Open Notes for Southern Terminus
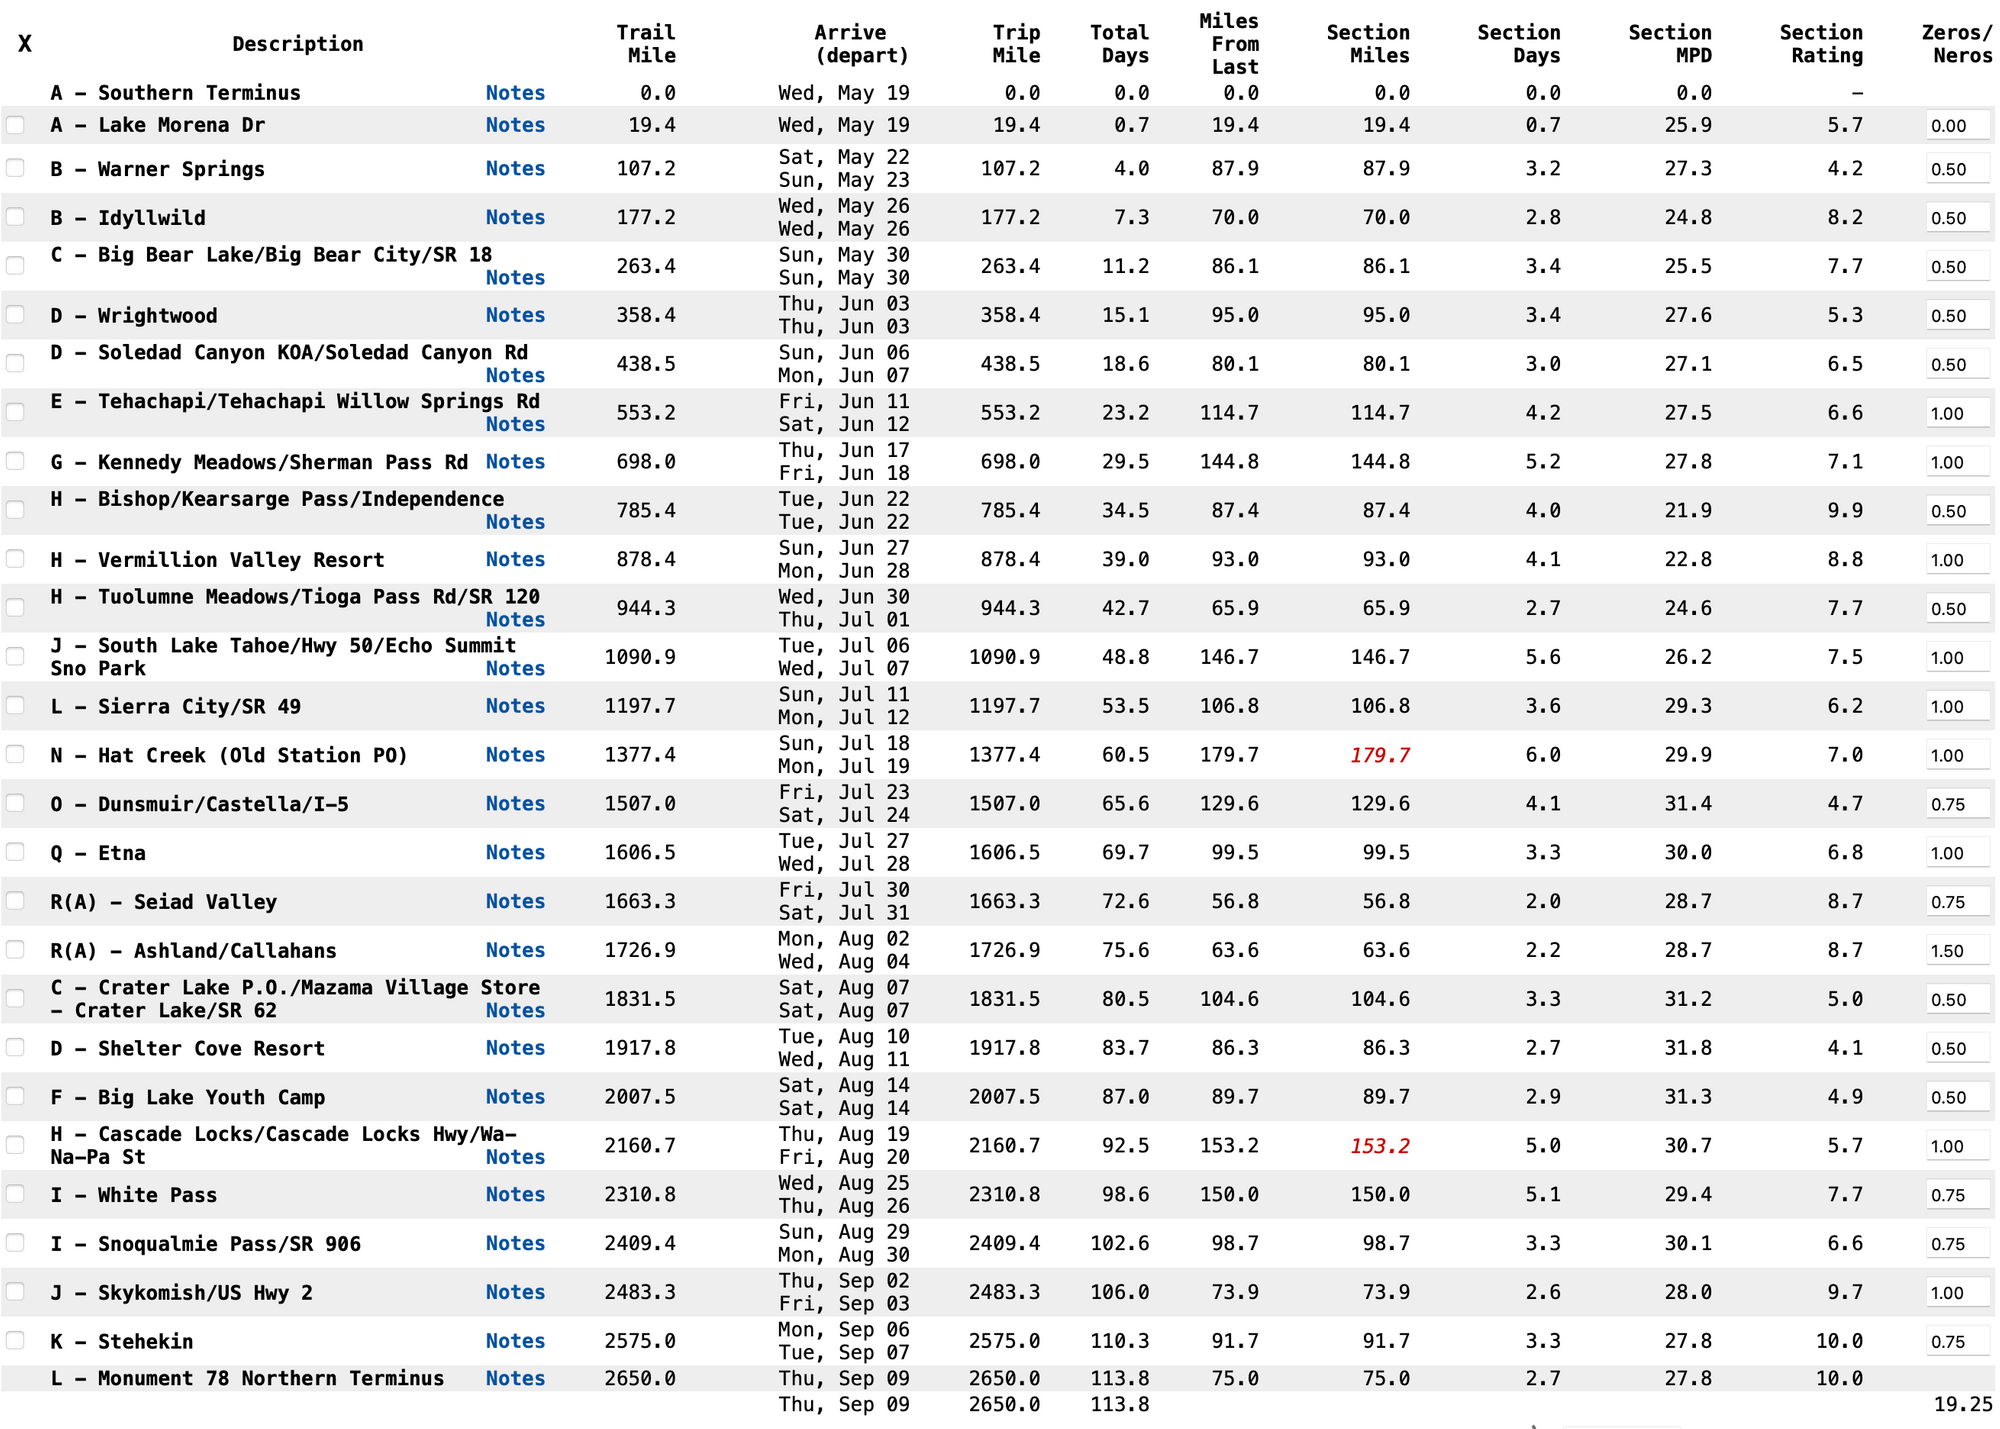Viewport: 2000px width, 1429px height. point(515,93)
